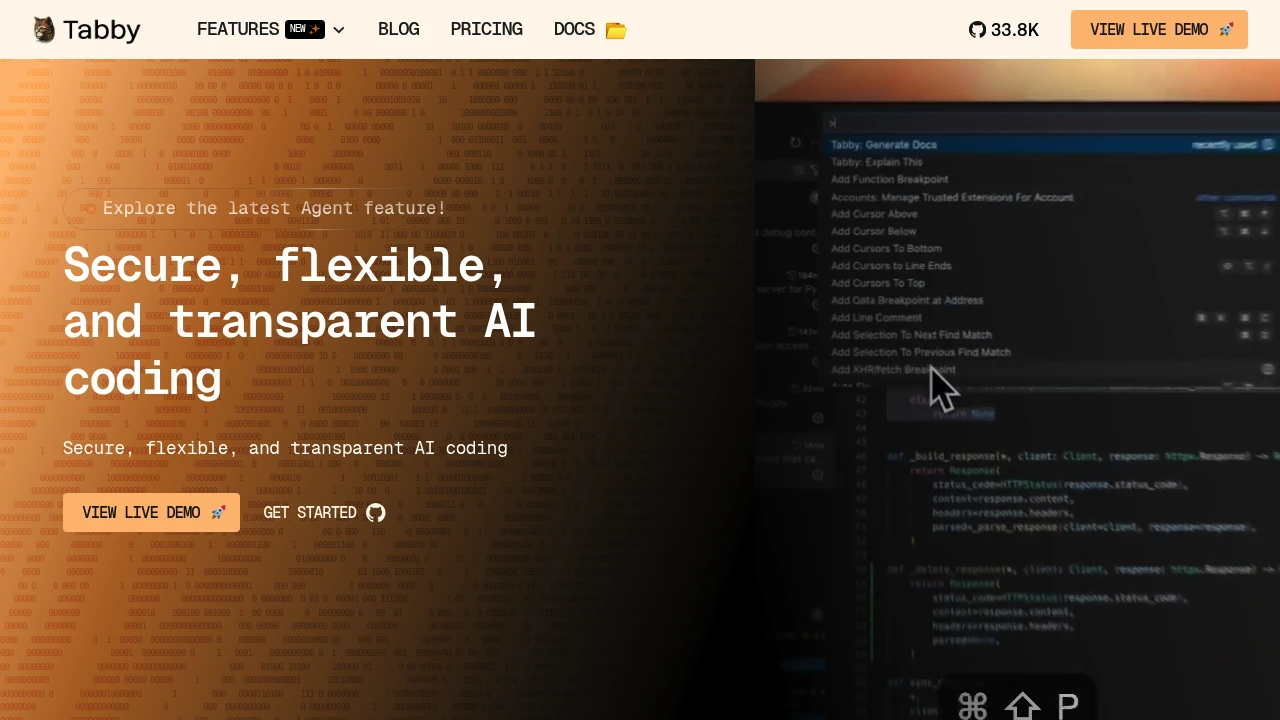Click the command key icon in video overlay

973,706
